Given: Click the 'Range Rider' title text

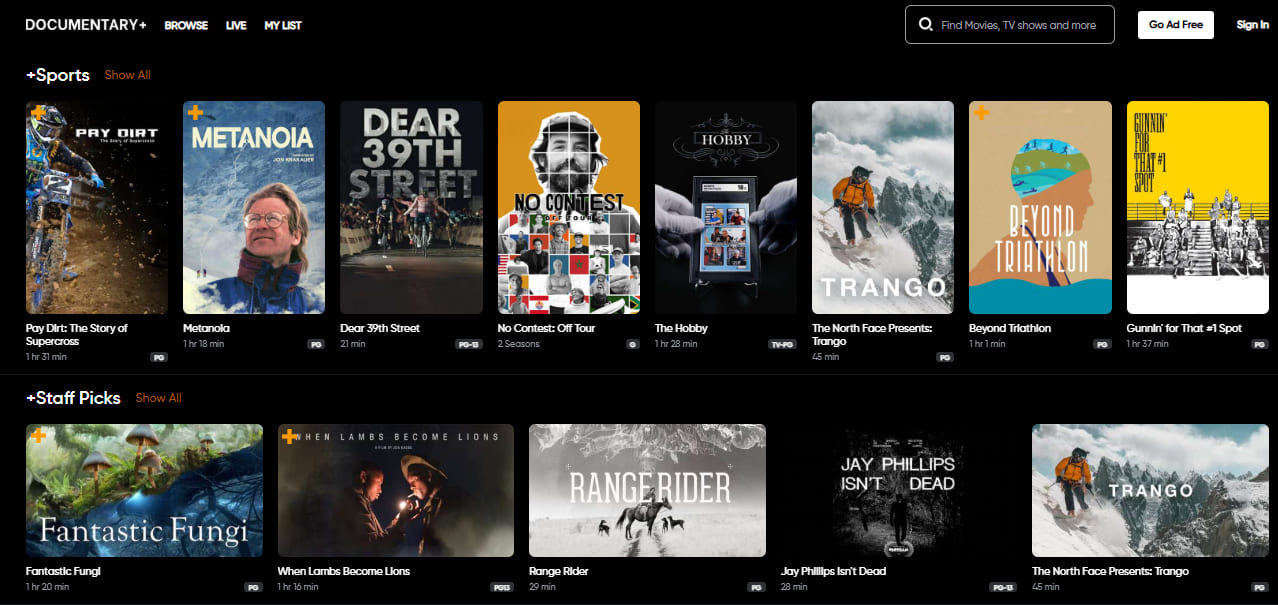Looking at the screenshot, I should point(559,571).
